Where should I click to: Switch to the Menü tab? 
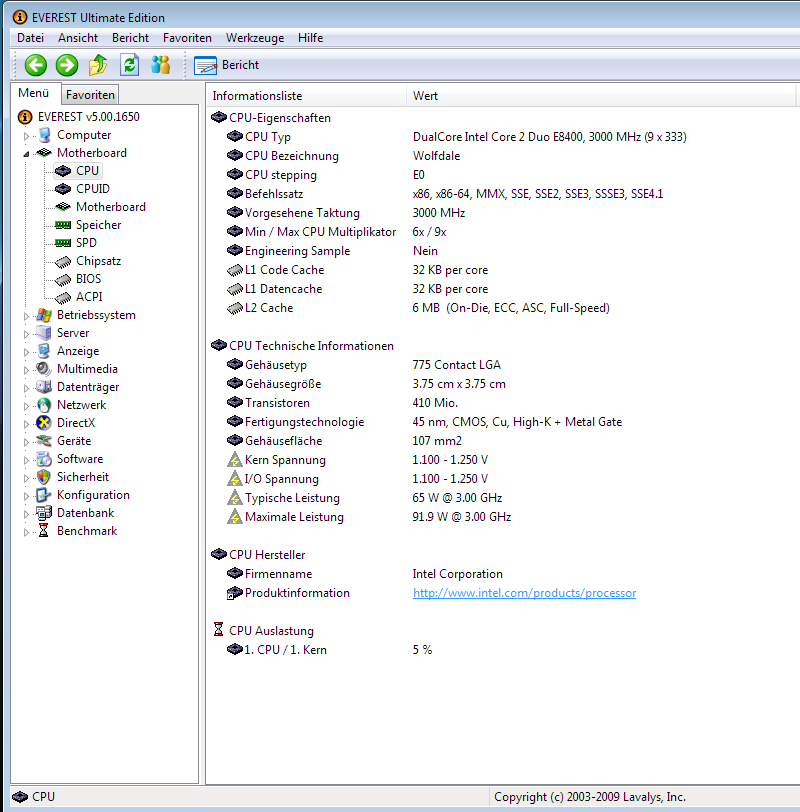coord(34,93)
